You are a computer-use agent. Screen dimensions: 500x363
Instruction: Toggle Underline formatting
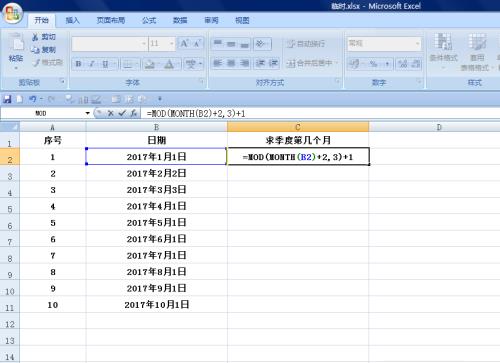[x=105, y=64]
